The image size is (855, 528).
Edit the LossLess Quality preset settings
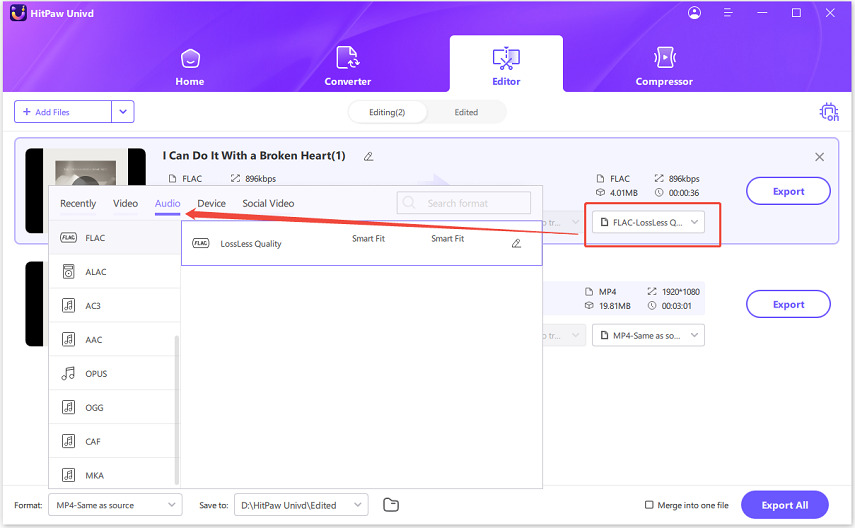(x=516, y=243)
